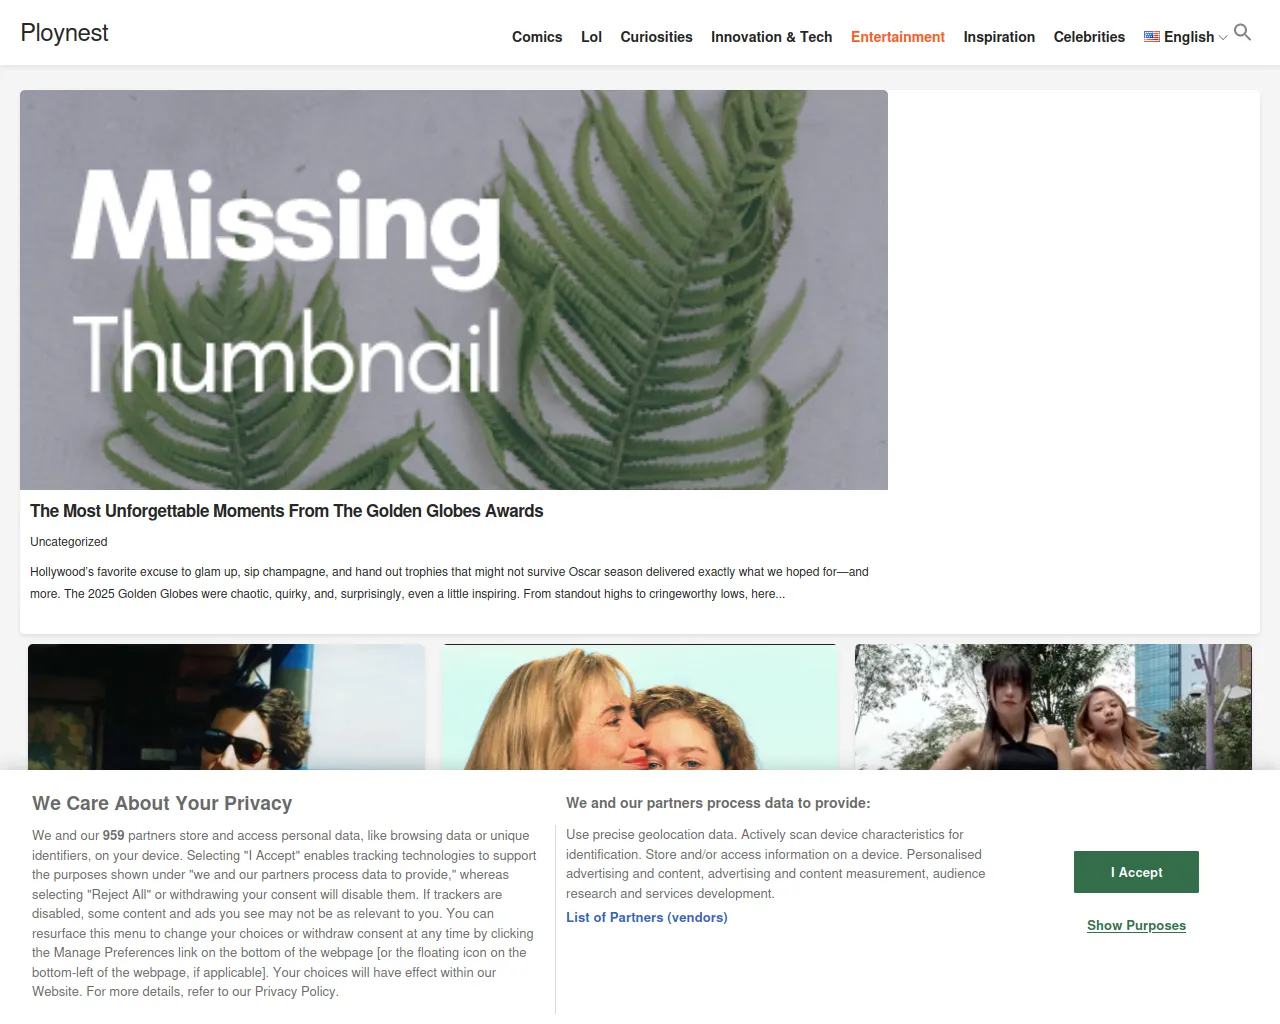Viewport: 1280px width, 1024px height.
Task: Select the Curiosities menu item
Action: 656,37
